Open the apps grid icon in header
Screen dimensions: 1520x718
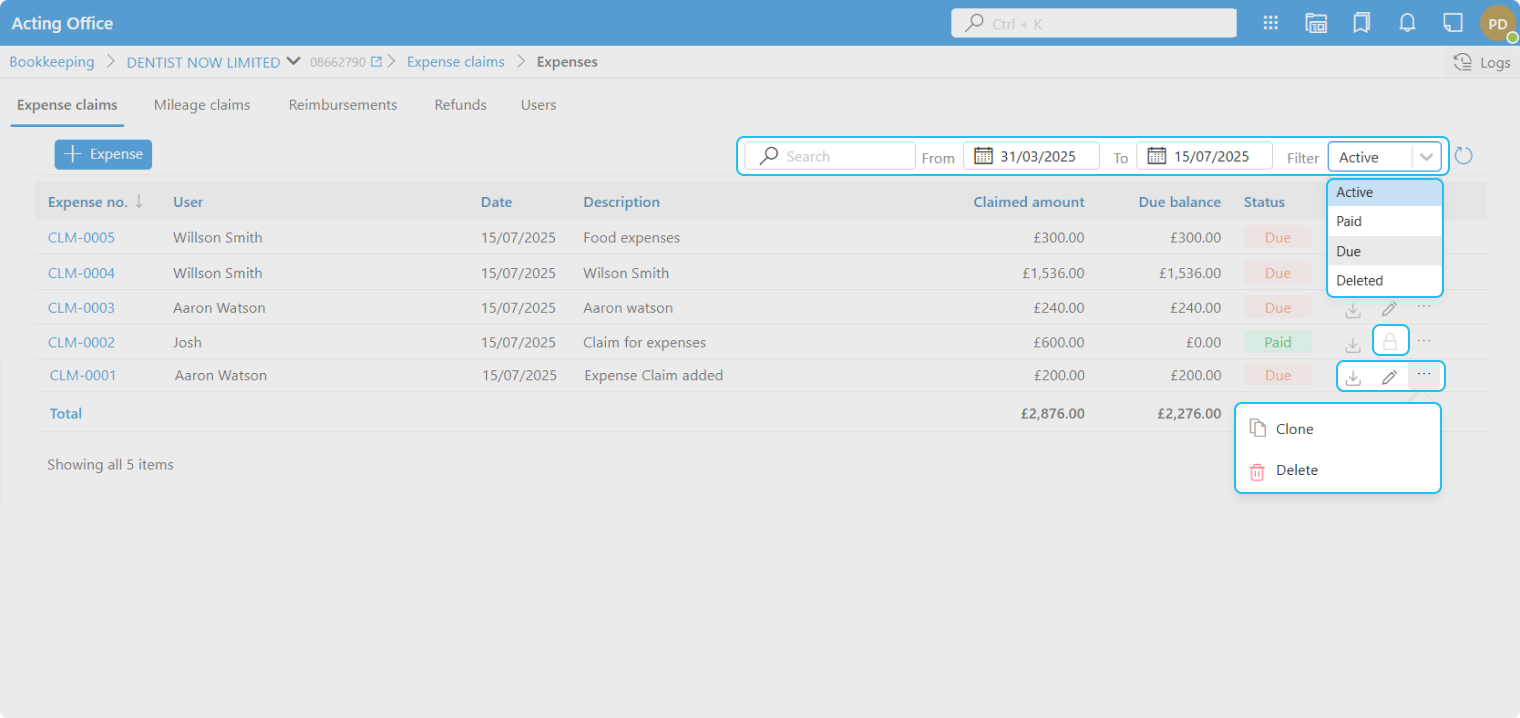(x=1271, y=23)
